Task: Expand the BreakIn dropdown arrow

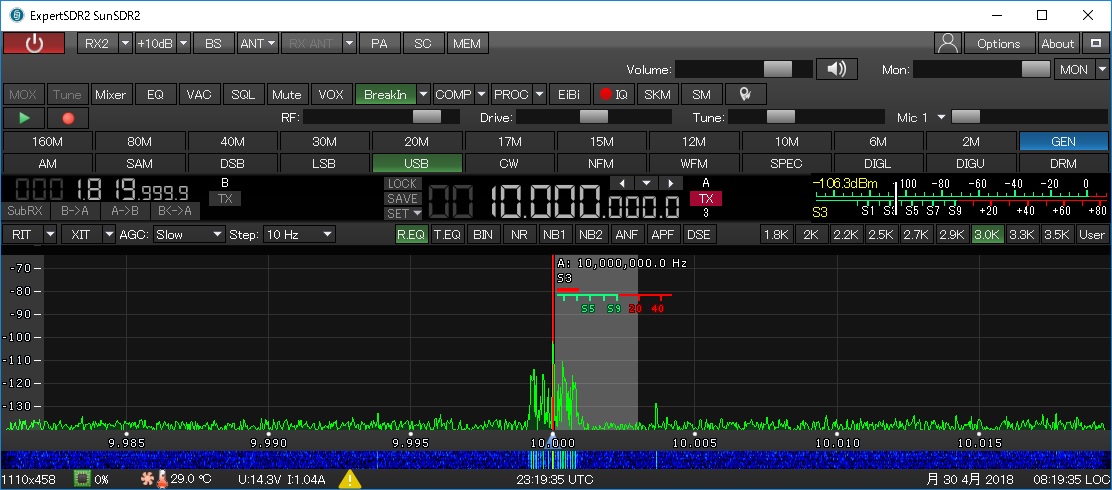Action: coord(423,94)
